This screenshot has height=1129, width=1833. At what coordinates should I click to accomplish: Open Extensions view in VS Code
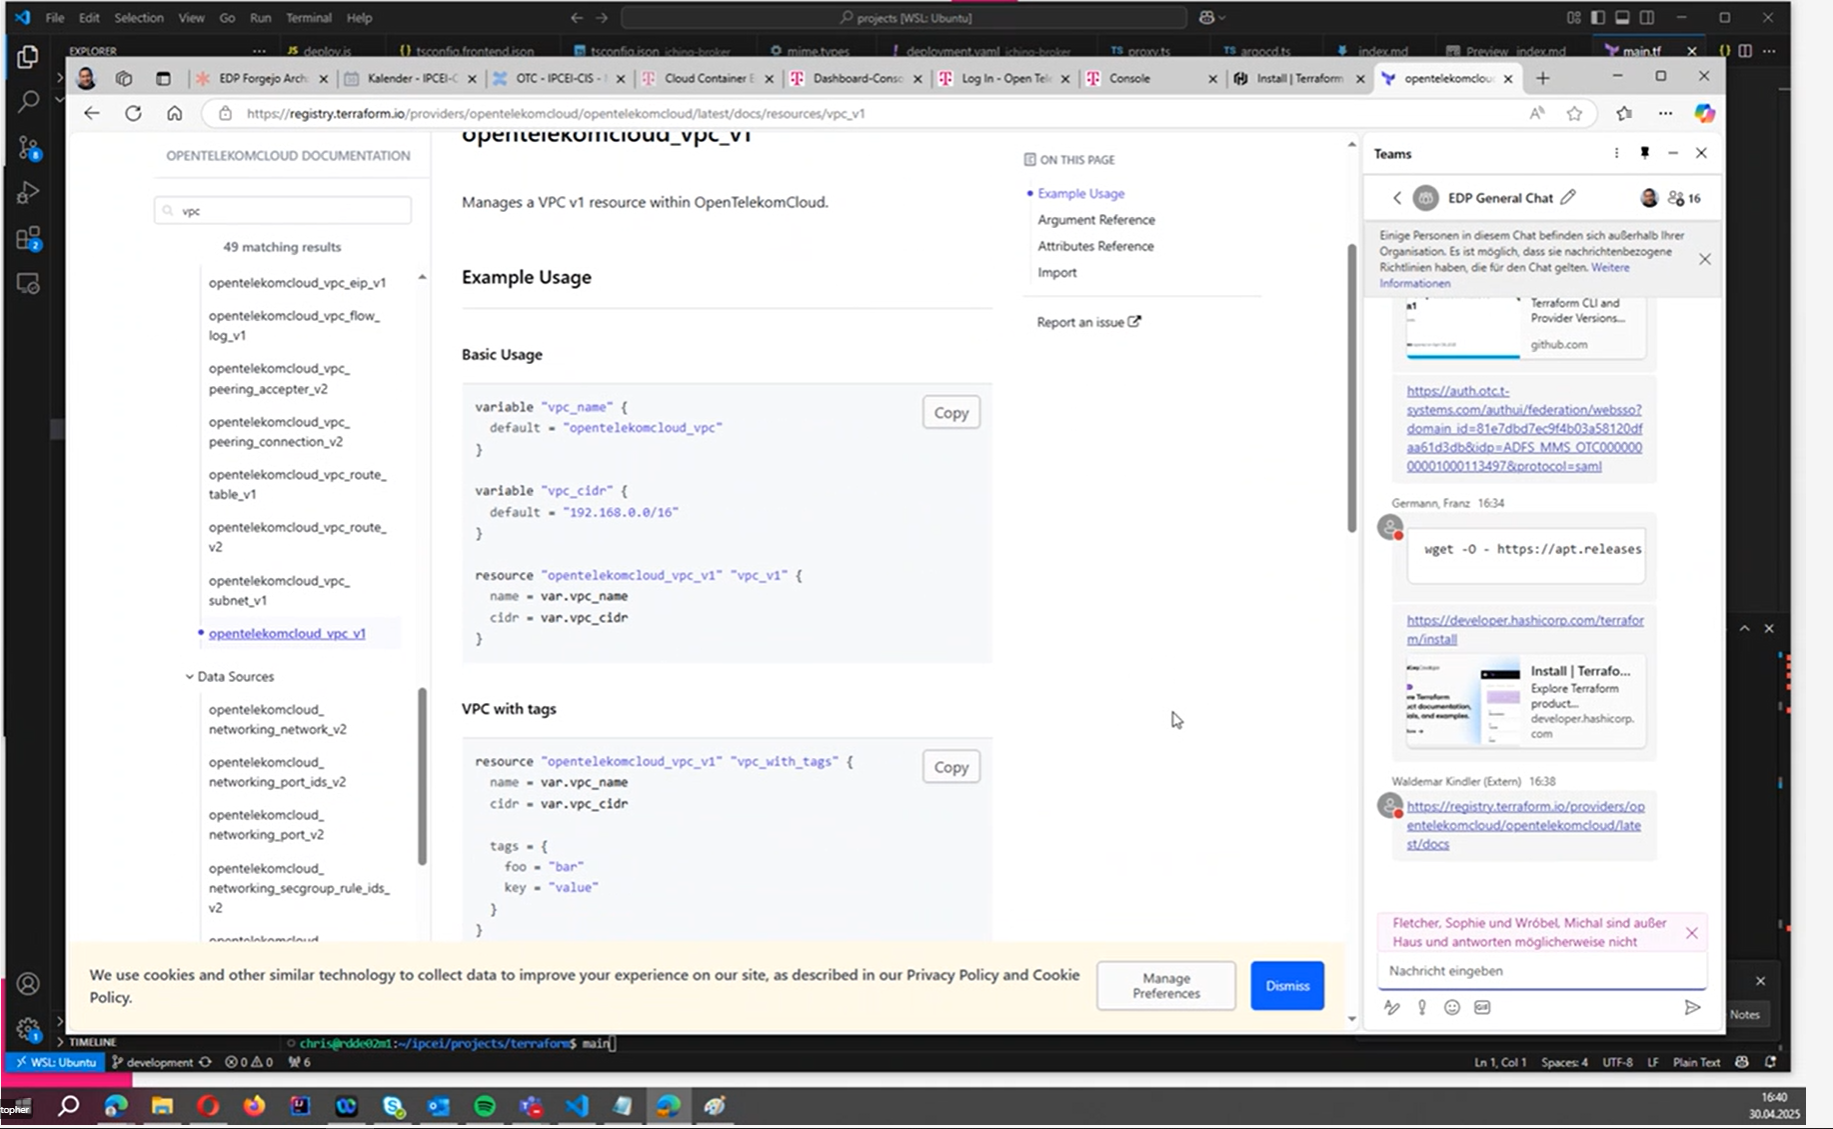(28, 239)
